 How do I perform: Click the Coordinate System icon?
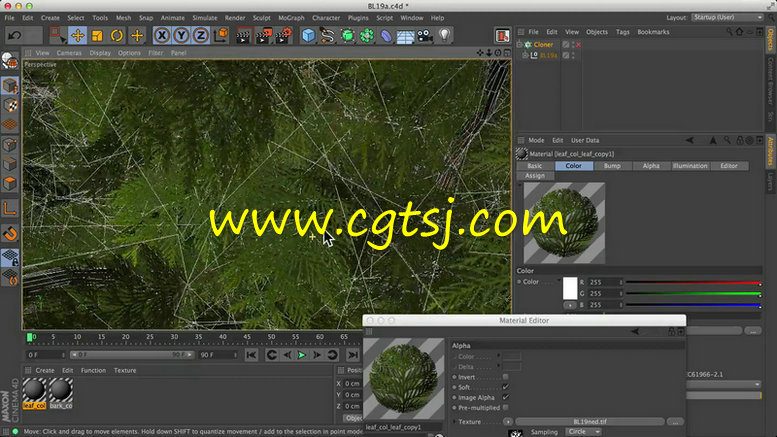click(x=221, y=36)
